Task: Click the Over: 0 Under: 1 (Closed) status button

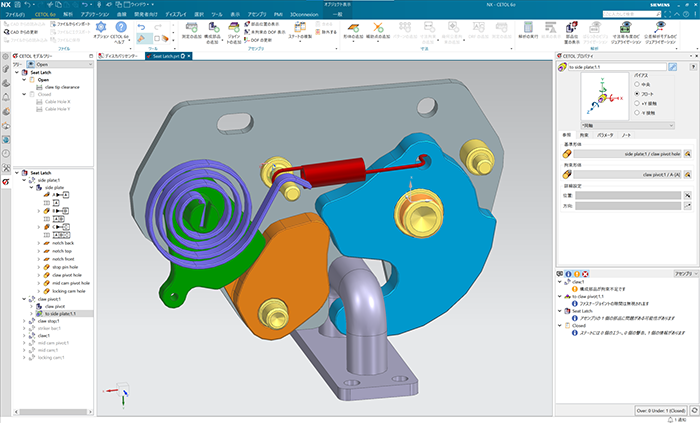Action: tap(661, 410)
